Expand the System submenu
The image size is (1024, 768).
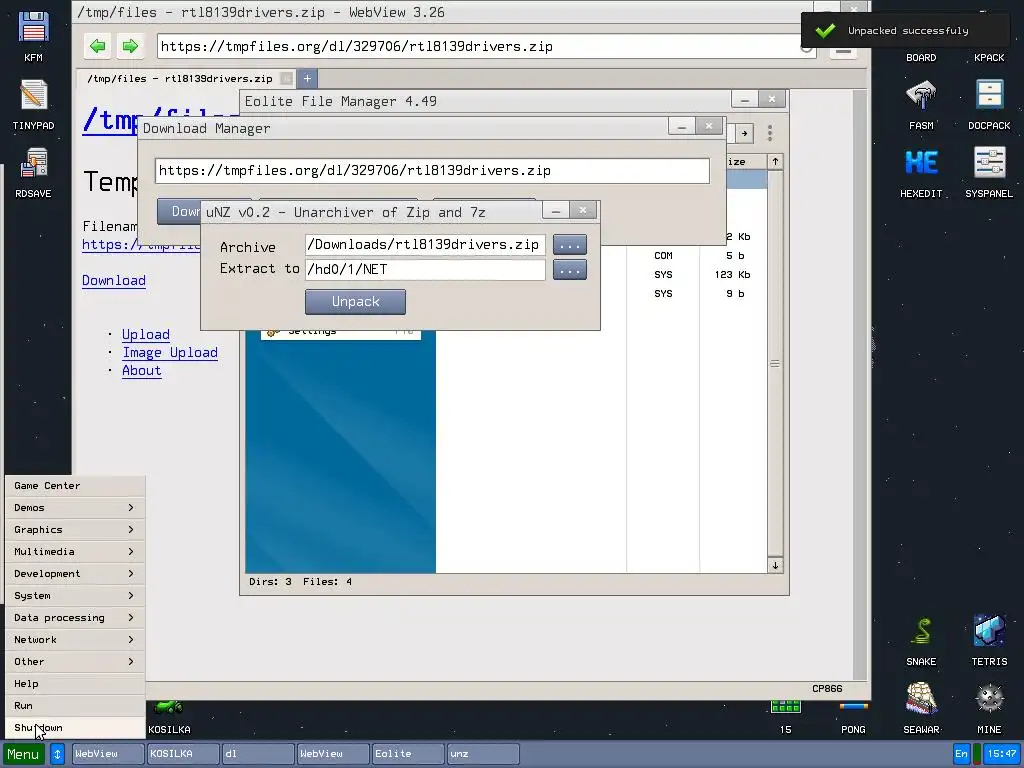[x=75, y=596]
